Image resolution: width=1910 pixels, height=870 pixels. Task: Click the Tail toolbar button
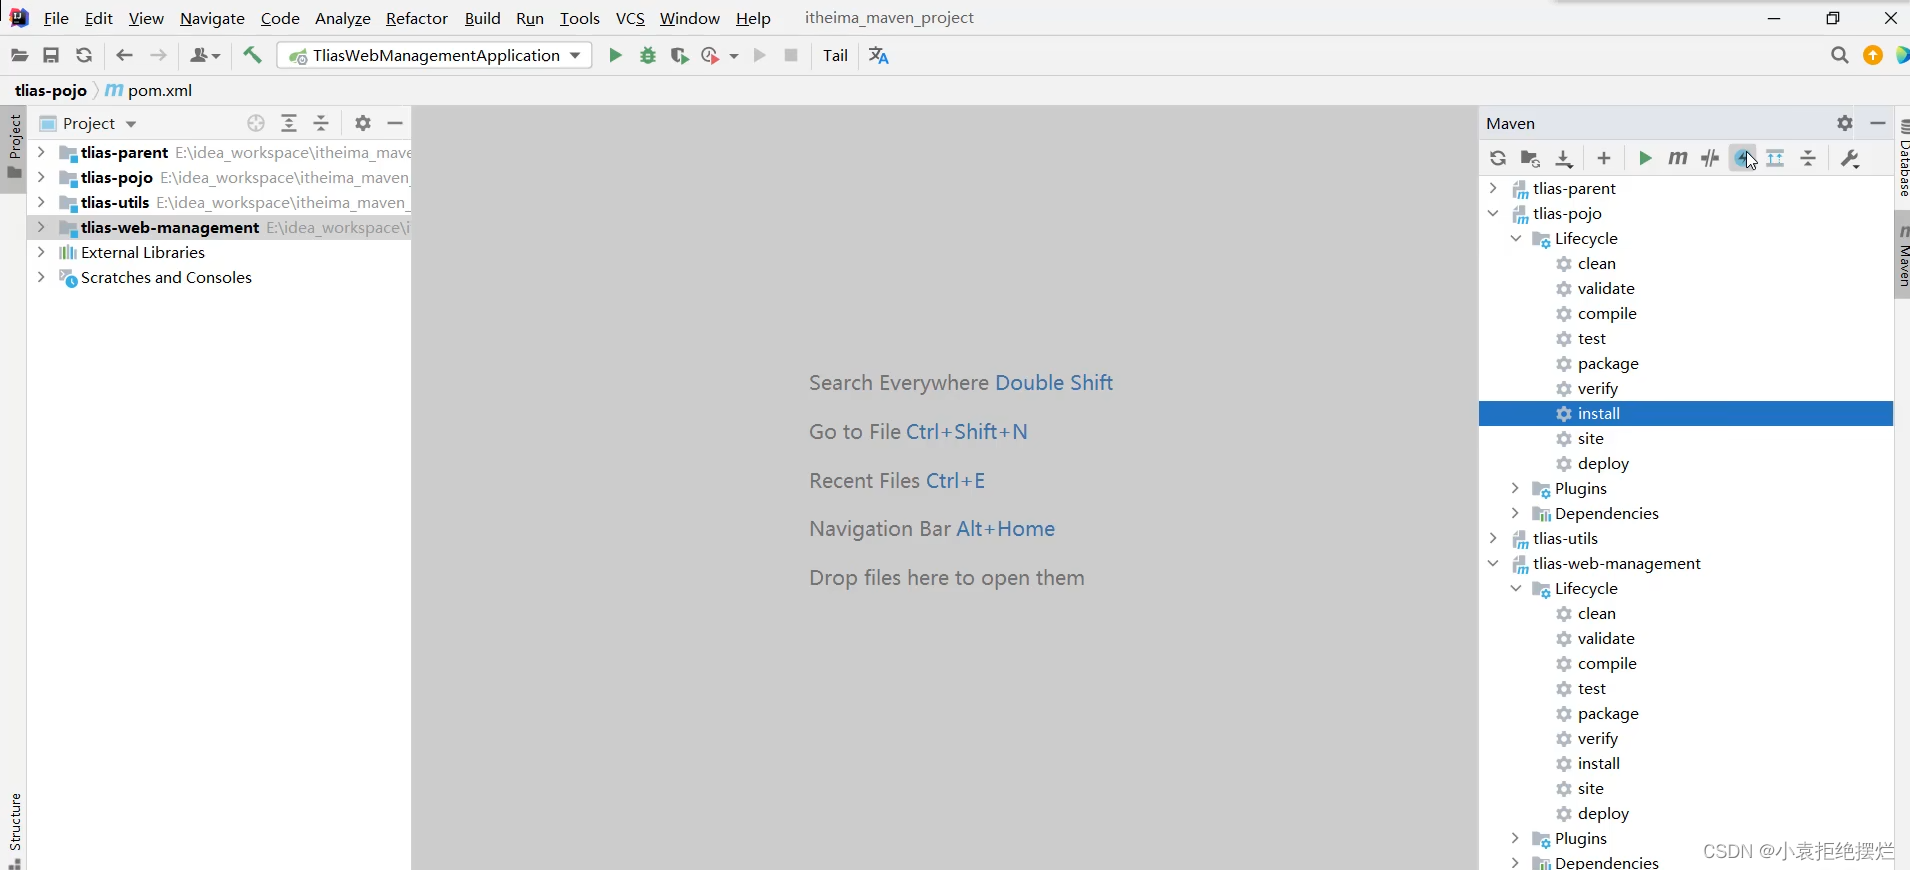836,56
